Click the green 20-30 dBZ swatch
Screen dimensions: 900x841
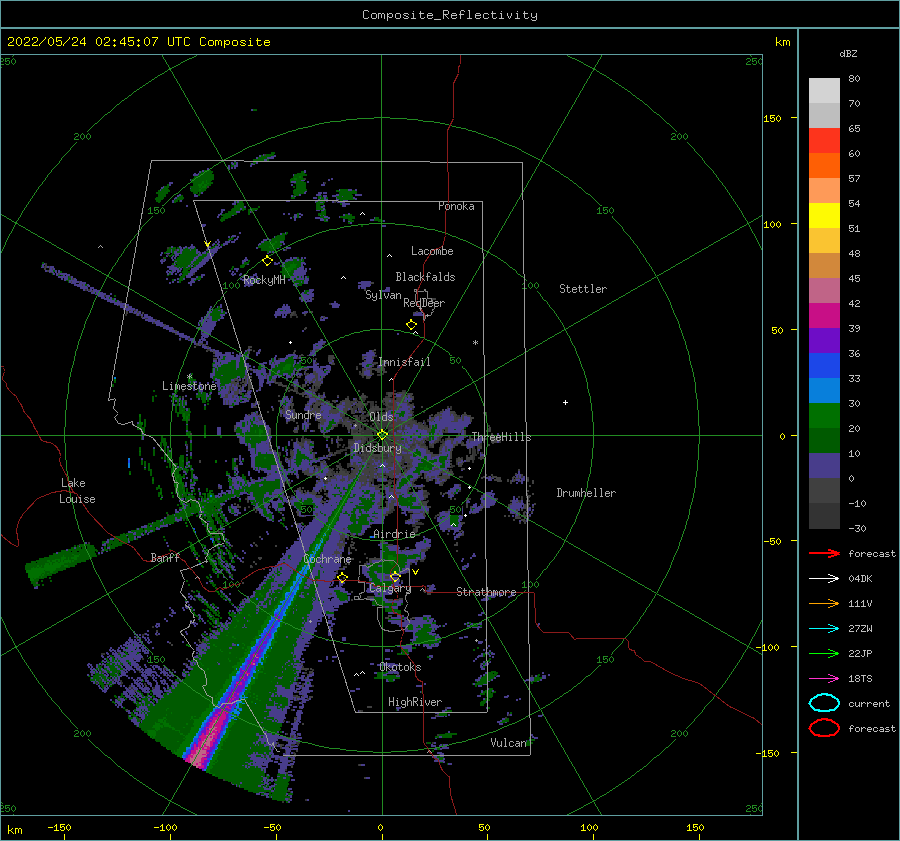coord(824,416)
